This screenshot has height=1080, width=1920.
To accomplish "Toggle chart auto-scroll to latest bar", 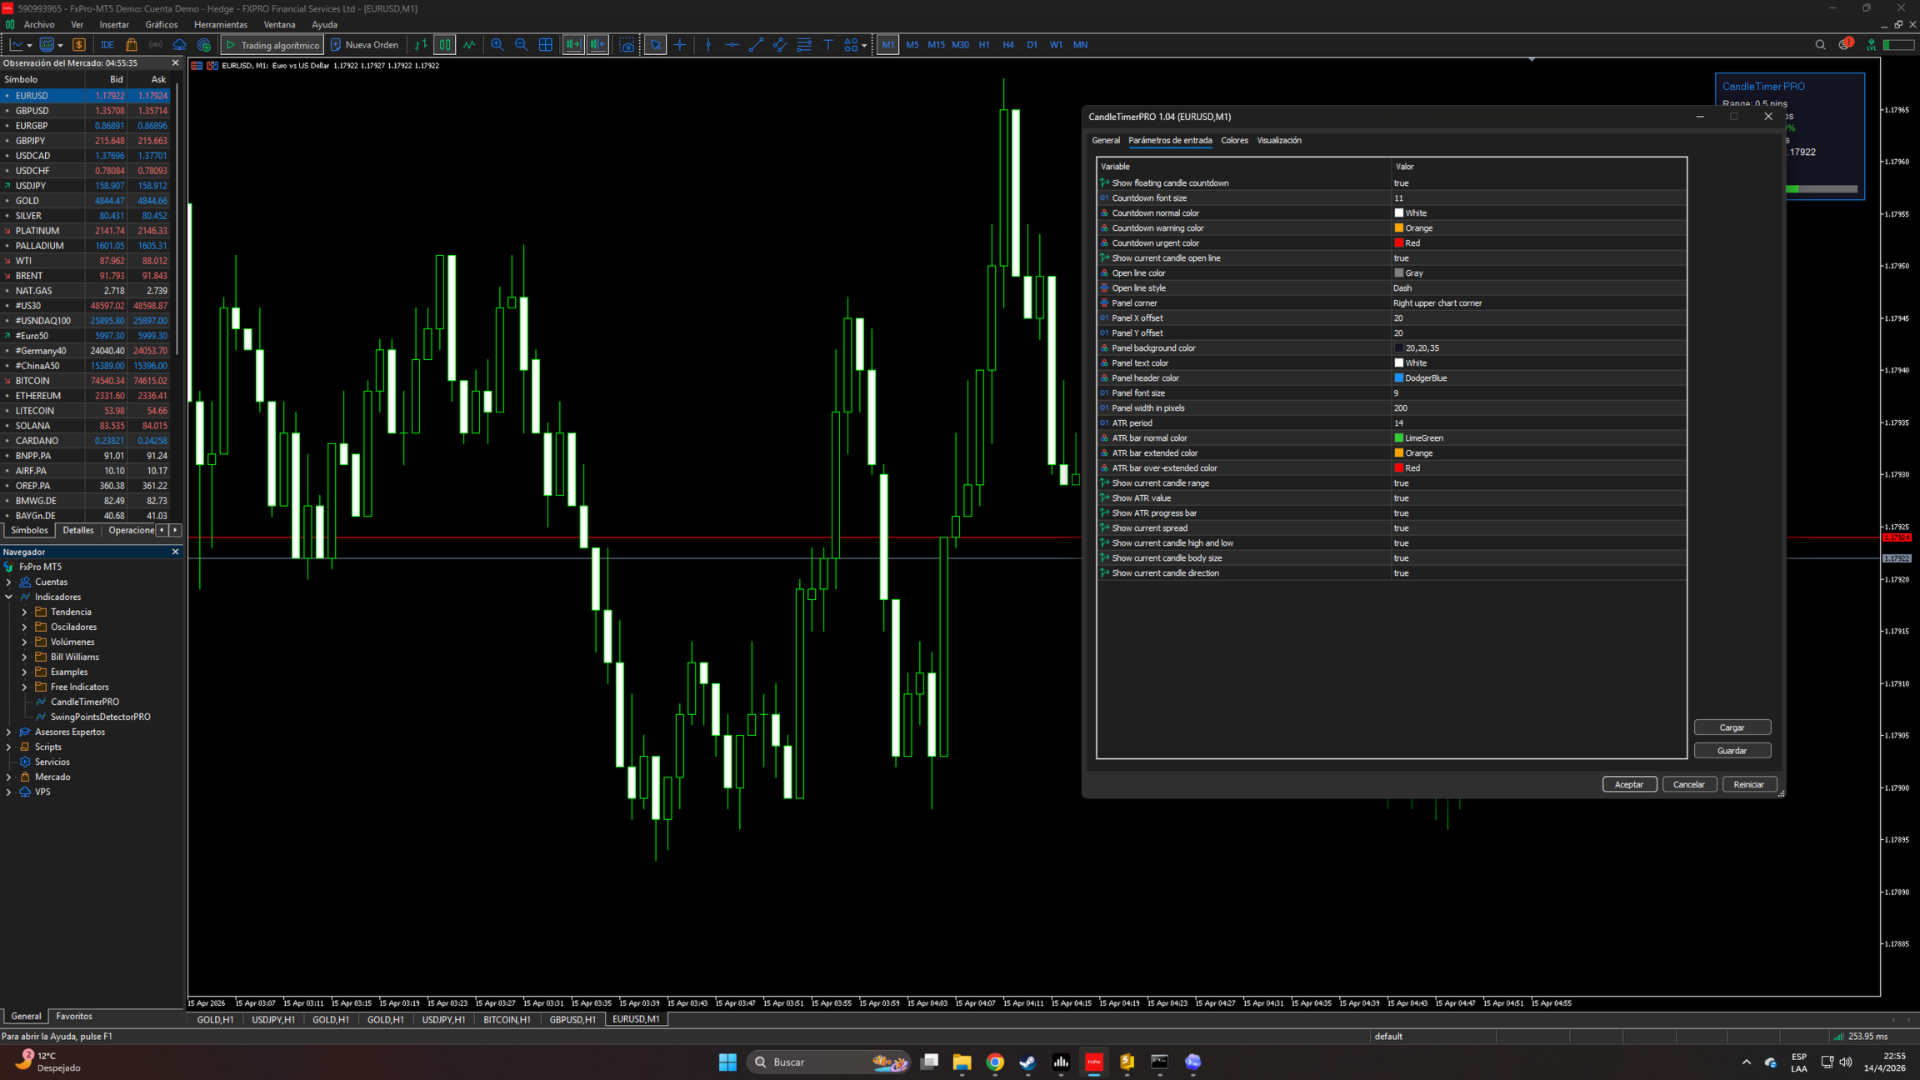I will [573, 45].
